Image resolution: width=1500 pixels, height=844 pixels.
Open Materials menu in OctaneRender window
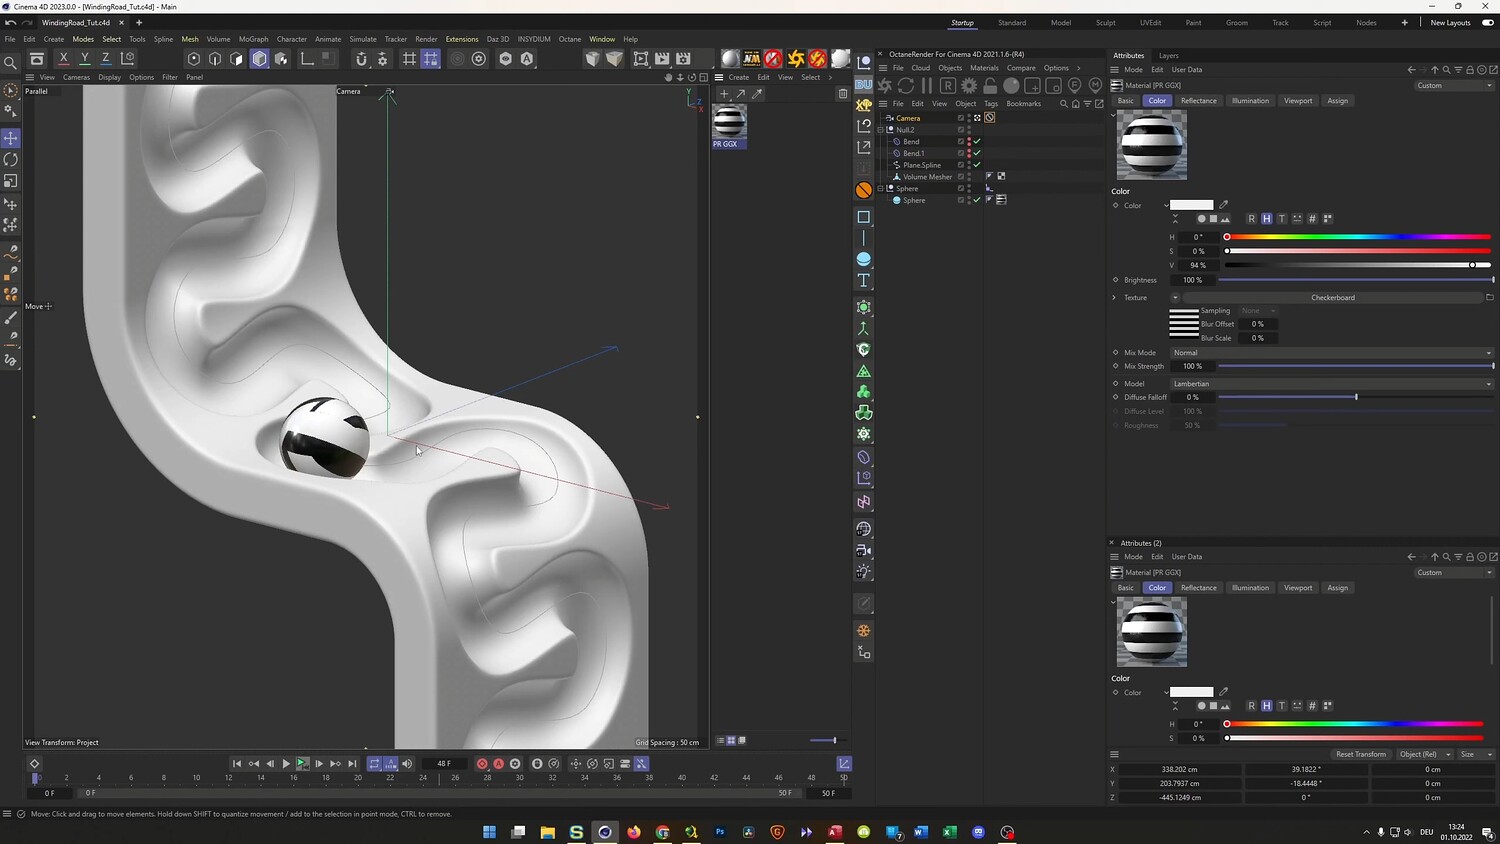984,68
